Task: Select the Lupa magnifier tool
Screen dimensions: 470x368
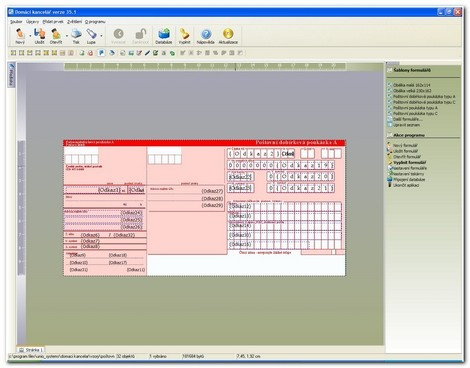Action: point(91,34)
